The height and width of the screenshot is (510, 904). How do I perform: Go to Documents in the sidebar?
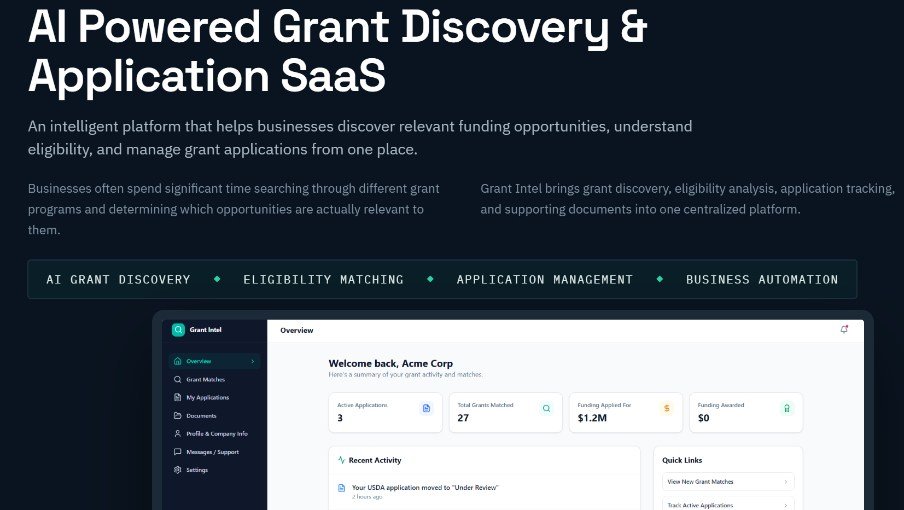tap(214, 415)
